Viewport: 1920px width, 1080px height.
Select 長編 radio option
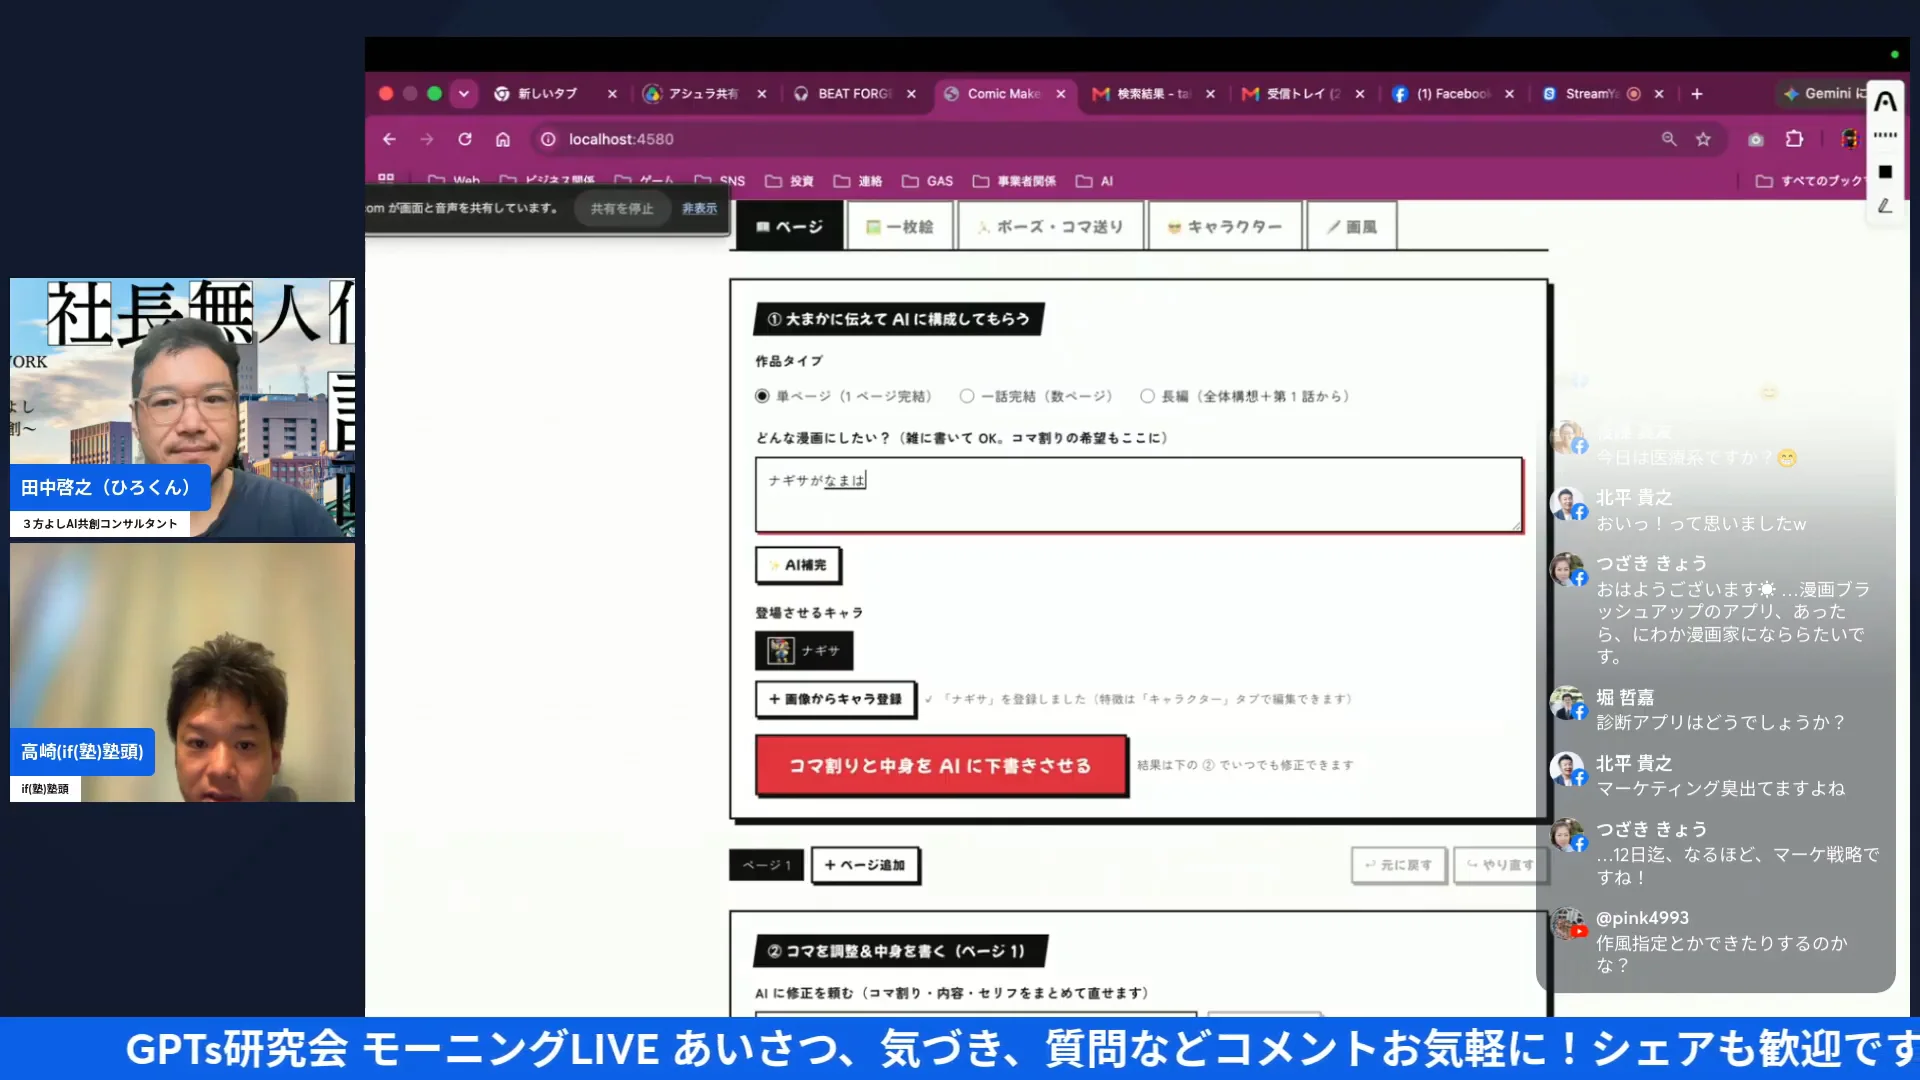[1147, 396]
